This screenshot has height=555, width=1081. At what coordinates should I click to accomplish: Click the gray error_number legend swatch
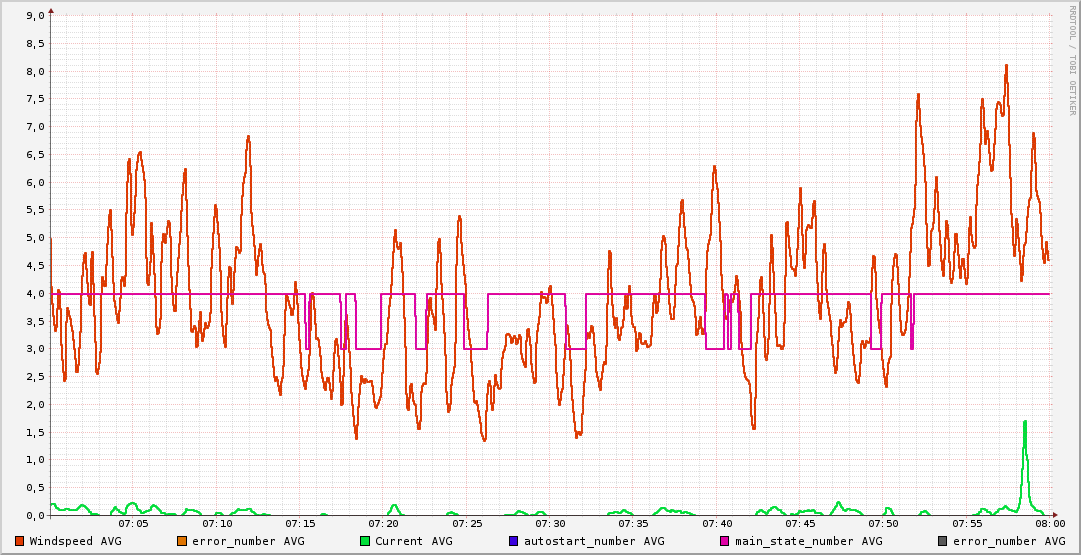(x=943, y=541)
